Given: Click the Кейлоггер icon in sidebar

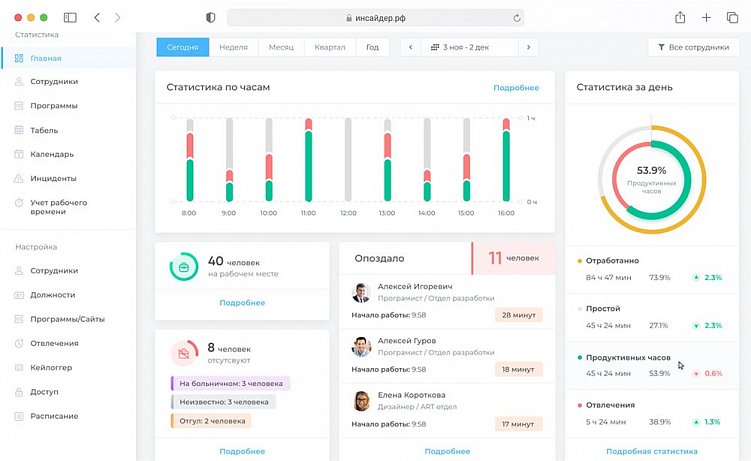Looking at the screenshot, I should (x=19, y=368).
